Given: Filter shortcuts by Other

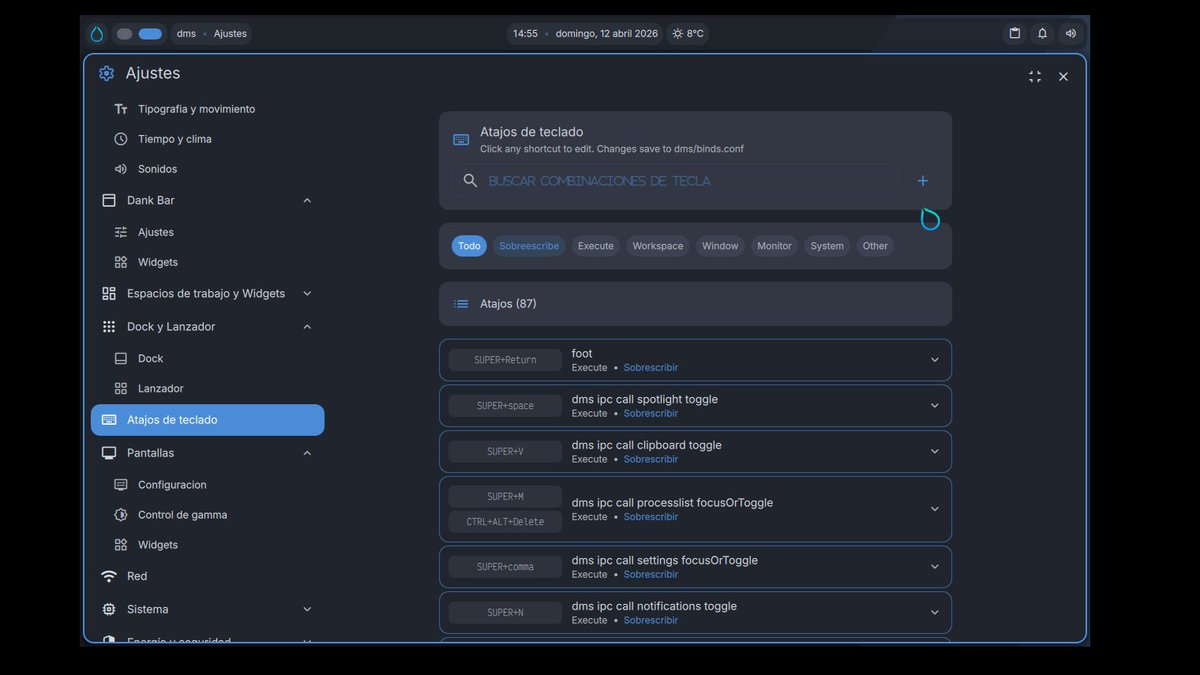Looking at the screenshot, I should coord(875,246).
